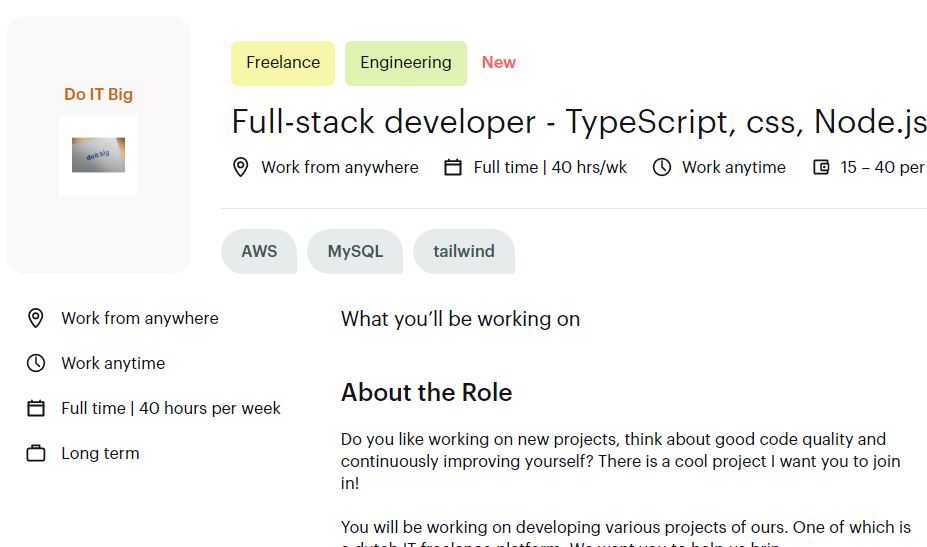Select the Freelance tag
Image resolution: width=927 pixels, height=547 pixels.
coord(283,63)
